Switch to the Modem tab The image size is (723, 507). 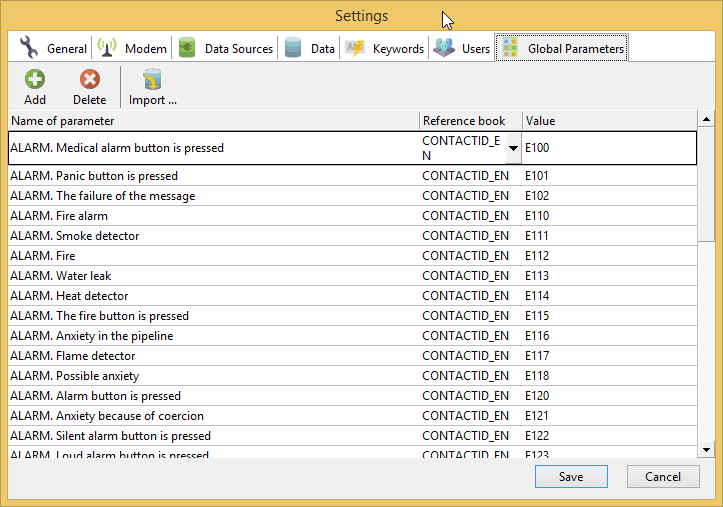pyautogui.click(x=132, y=48)
